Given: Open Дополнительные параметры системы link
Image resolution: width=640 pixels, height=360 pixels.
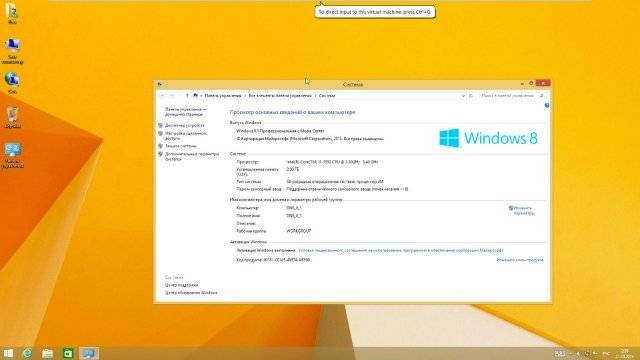Looking at the screenshot, I should tap(192, 156).
